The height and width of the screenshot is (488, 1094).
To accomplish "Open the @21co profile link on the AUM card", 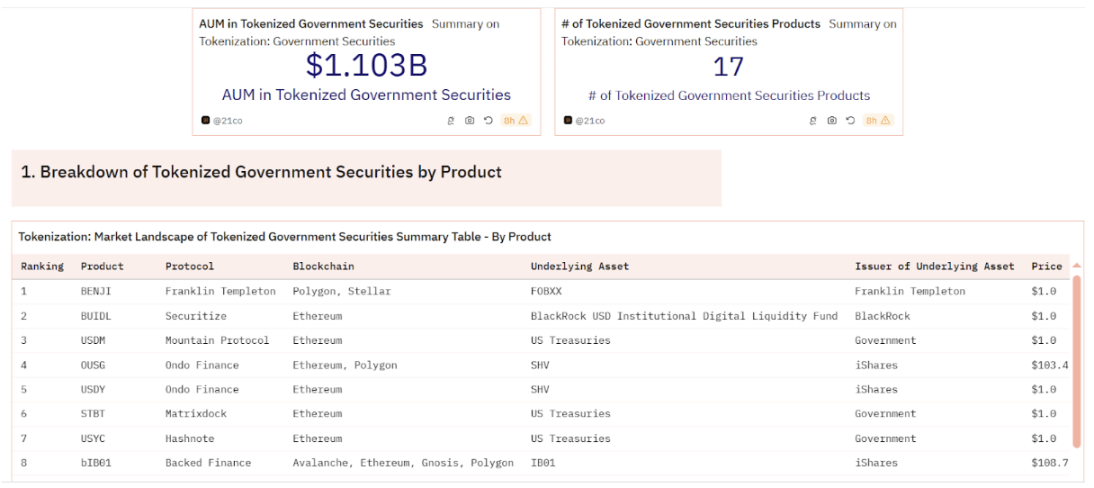I will pos(228,121).
